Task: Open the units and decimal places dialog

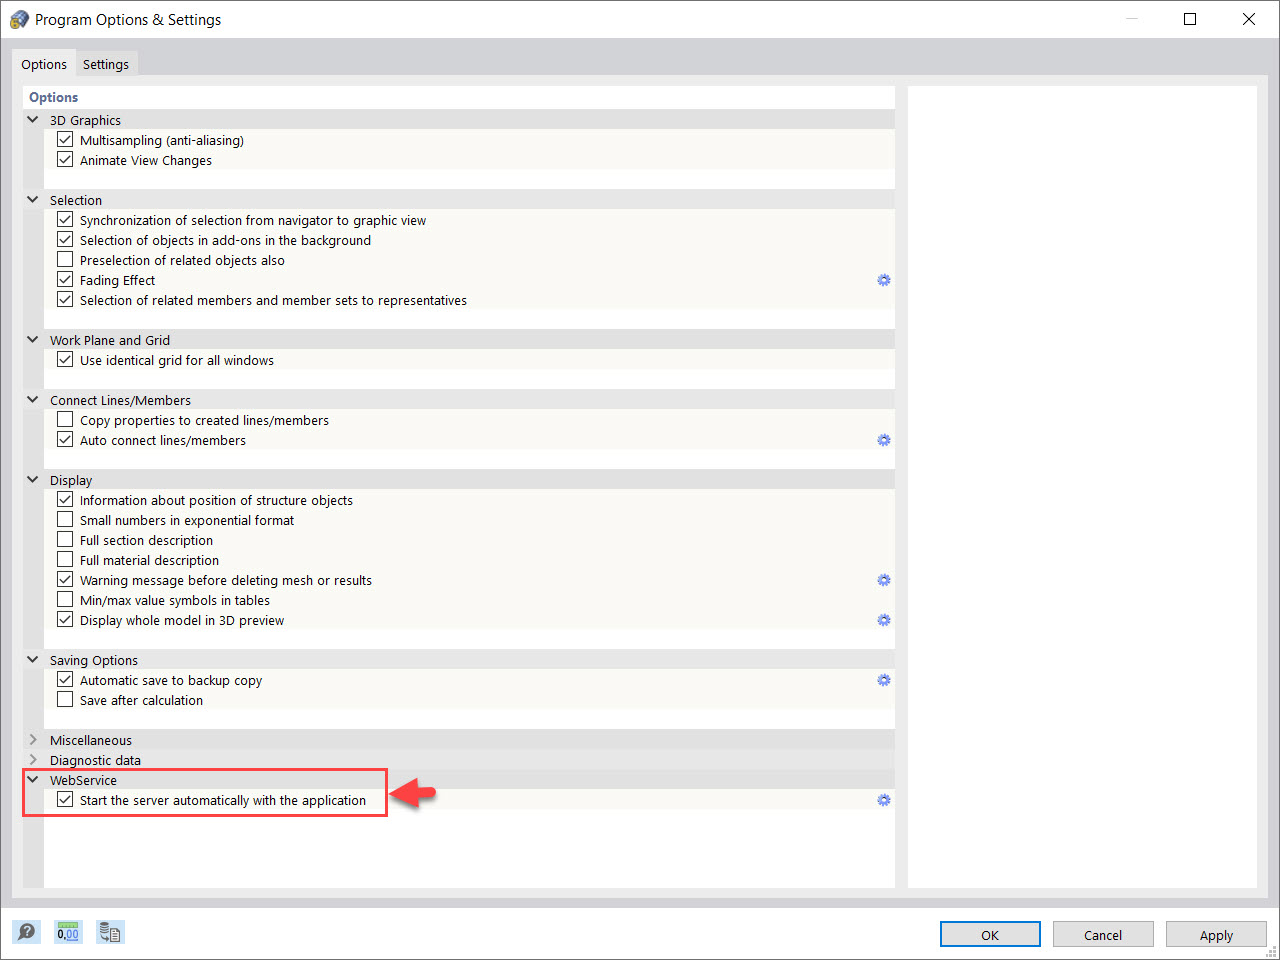Action: (x=67, y=931)
